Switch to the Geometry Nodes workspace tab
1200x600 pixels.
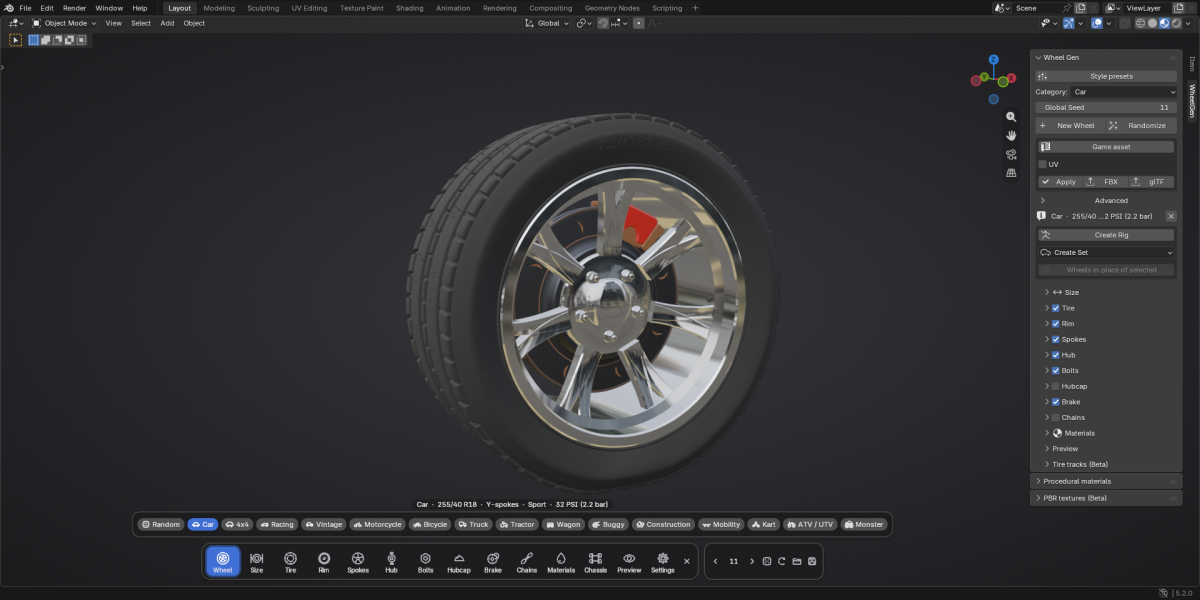(612, 8)
